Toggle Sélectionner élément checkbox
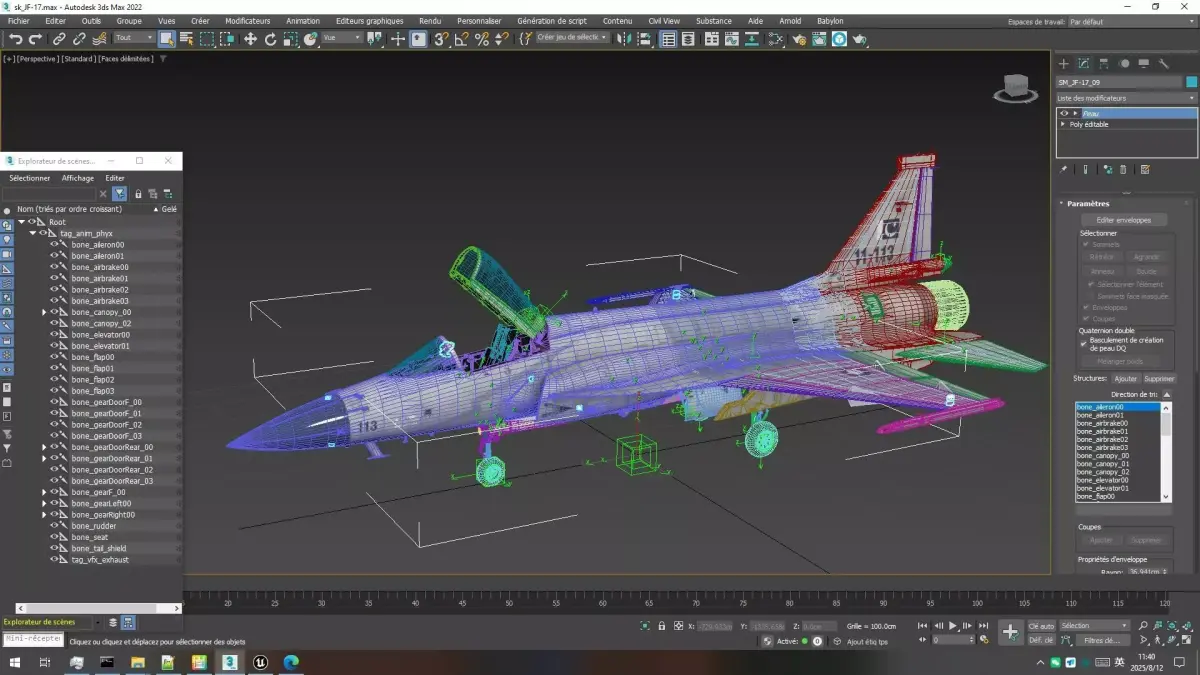Image resolution: width=1200 pixels, height=675 pixels. 1090,284
